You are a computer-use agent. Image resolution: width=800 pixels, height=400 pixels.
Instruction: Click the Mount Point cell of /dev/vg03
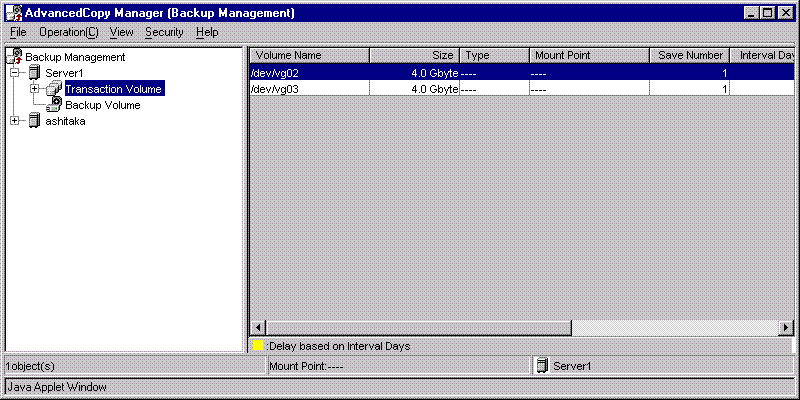tap(589, 89)
